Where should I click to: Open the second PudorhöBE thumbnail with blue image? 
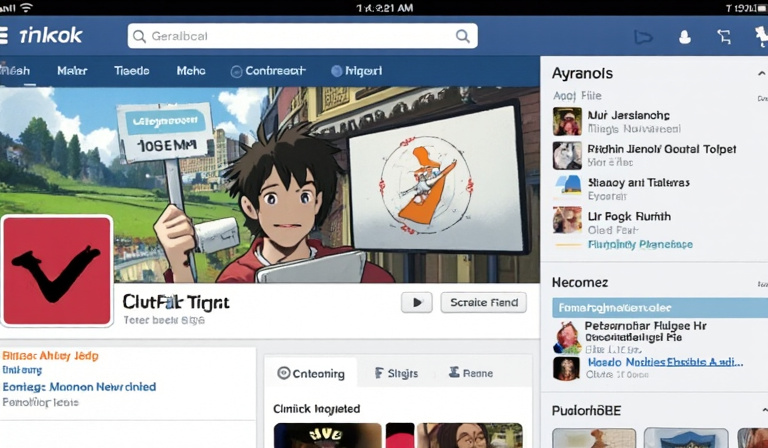point(686,438)
